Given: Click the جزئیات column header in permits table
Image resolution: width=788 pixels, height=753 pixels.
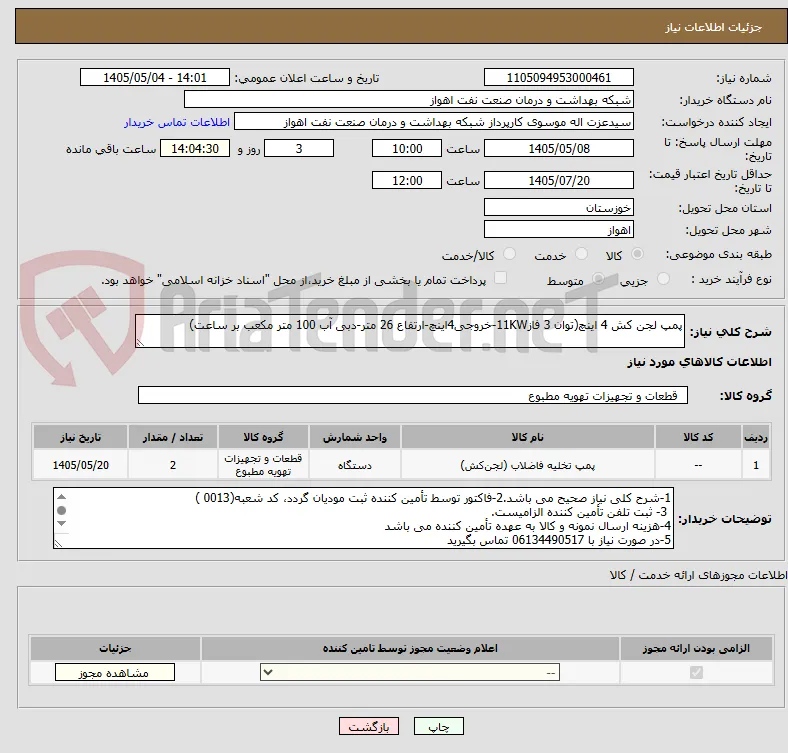Looking at the screenshot, I should [x=115, y=648].
